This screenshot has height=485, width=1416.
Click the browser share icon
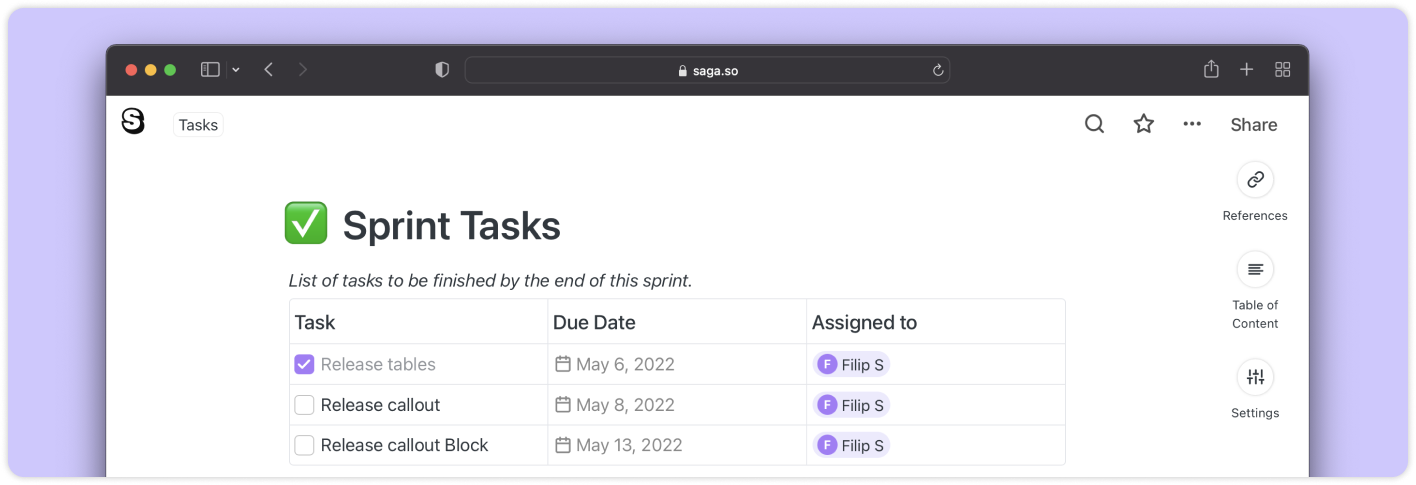pyautogui.click(x=1211, y=70)
